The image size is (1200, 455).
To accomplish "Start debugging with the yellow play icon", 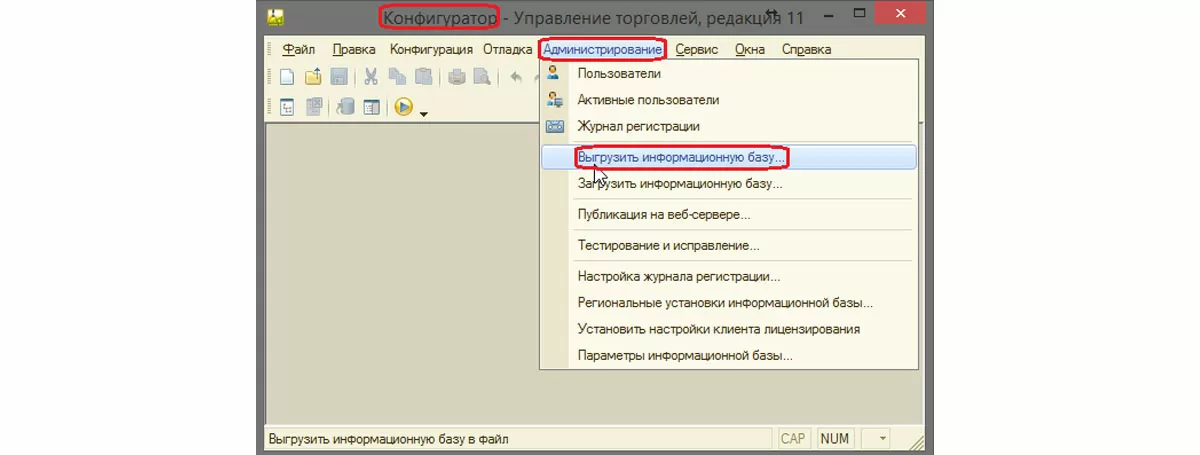I will click(x=404, y=107).
